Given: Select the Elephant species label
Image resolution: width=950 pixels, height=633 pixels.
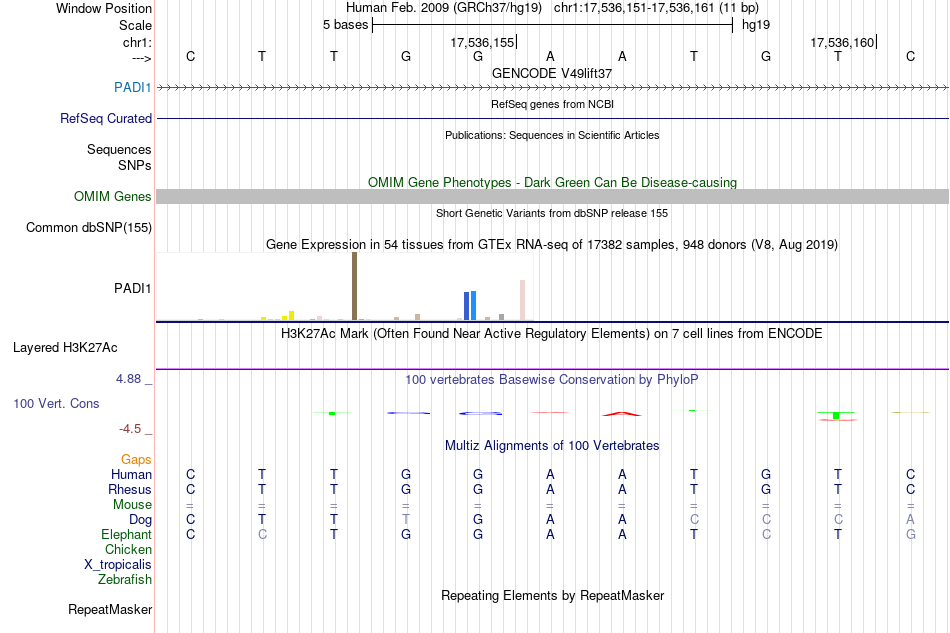Looking at the screenshot, I should click(126, 534).
